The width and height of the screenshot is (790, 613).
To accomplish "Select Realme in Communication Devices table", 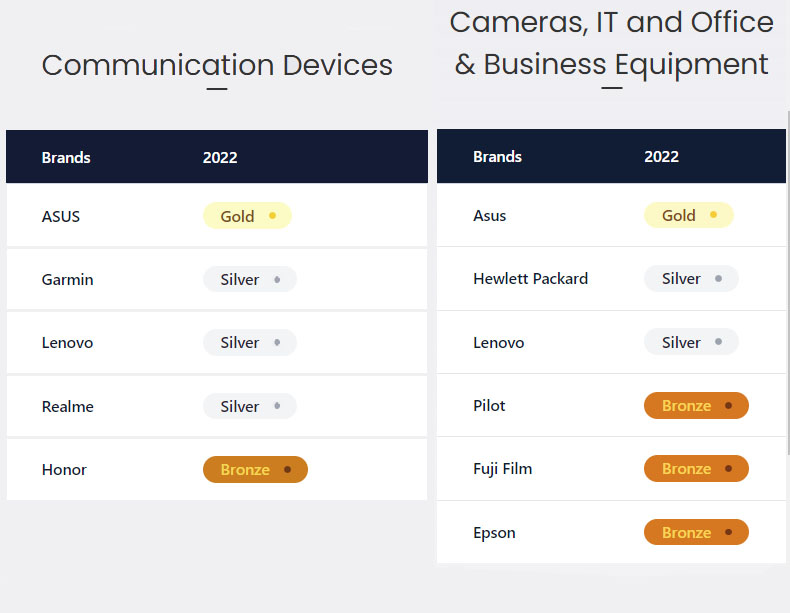I will (67, 407).
